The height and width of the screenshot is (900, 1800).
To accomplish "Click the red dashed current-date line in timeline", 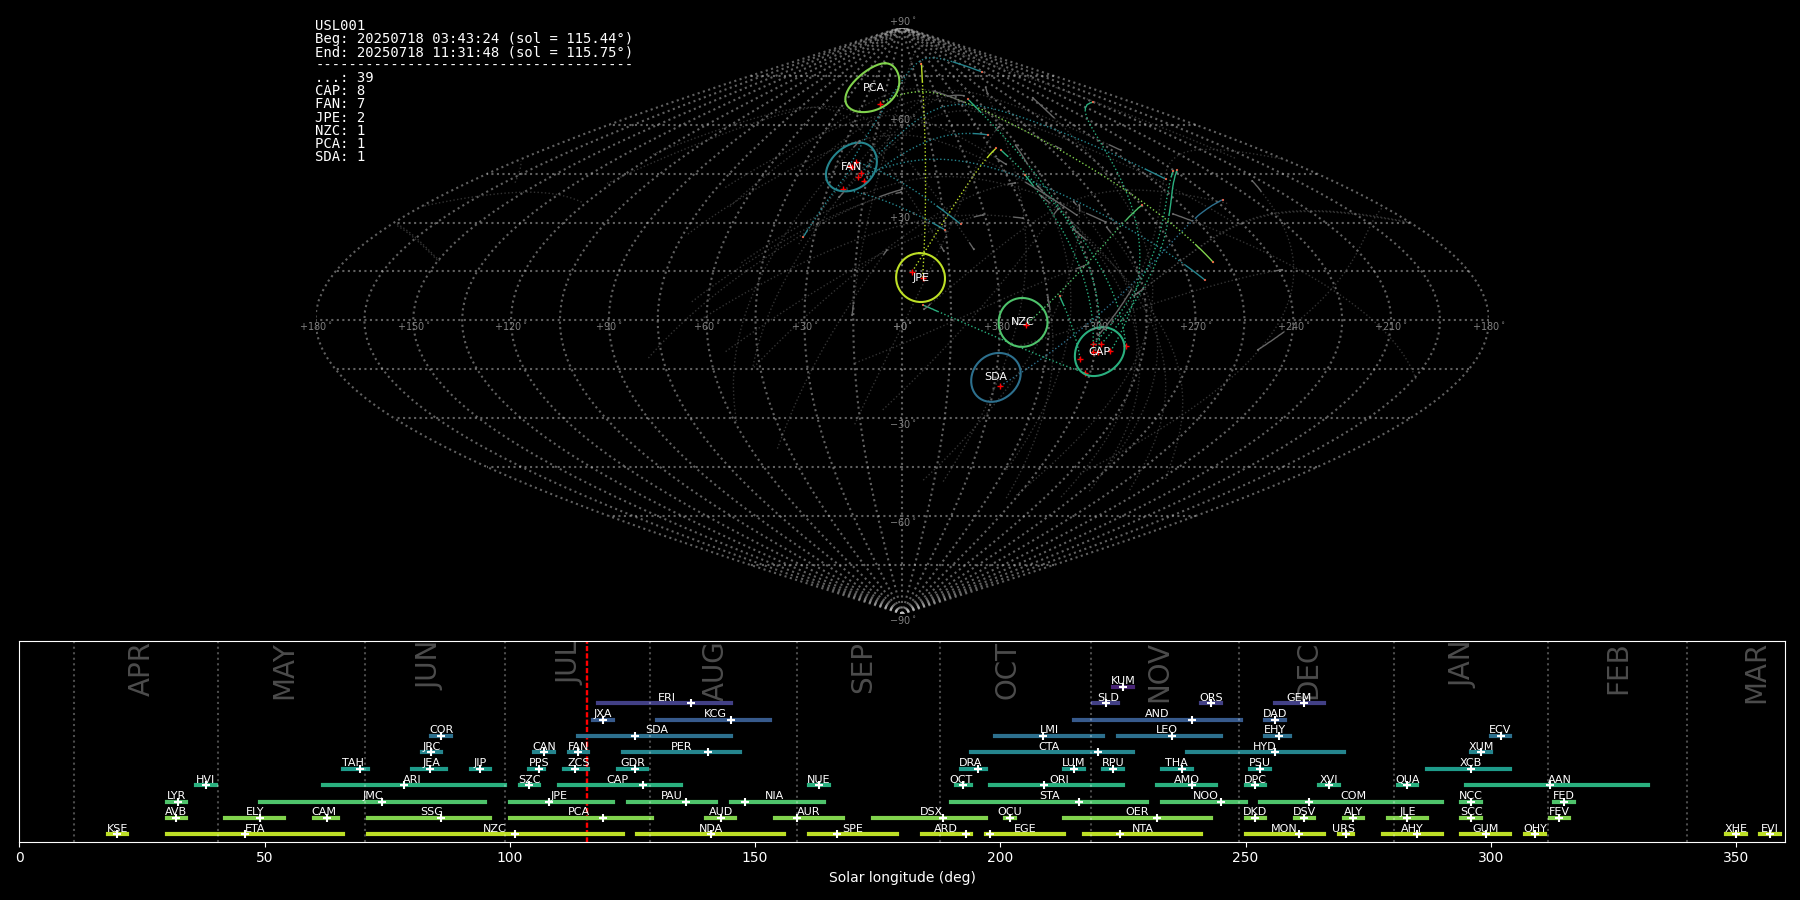I will (x=587, y=741).
